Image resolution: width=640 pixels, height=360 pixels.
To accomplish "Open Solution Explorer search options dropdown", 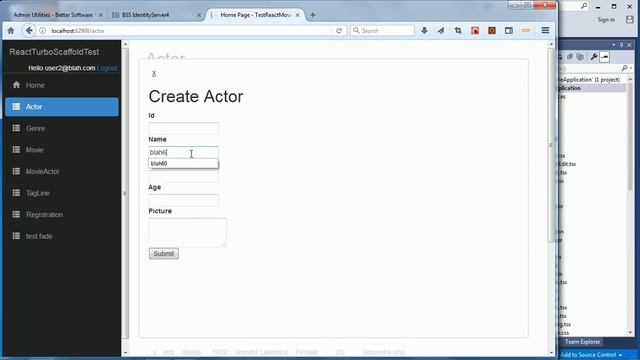I will tap(631, 68).
